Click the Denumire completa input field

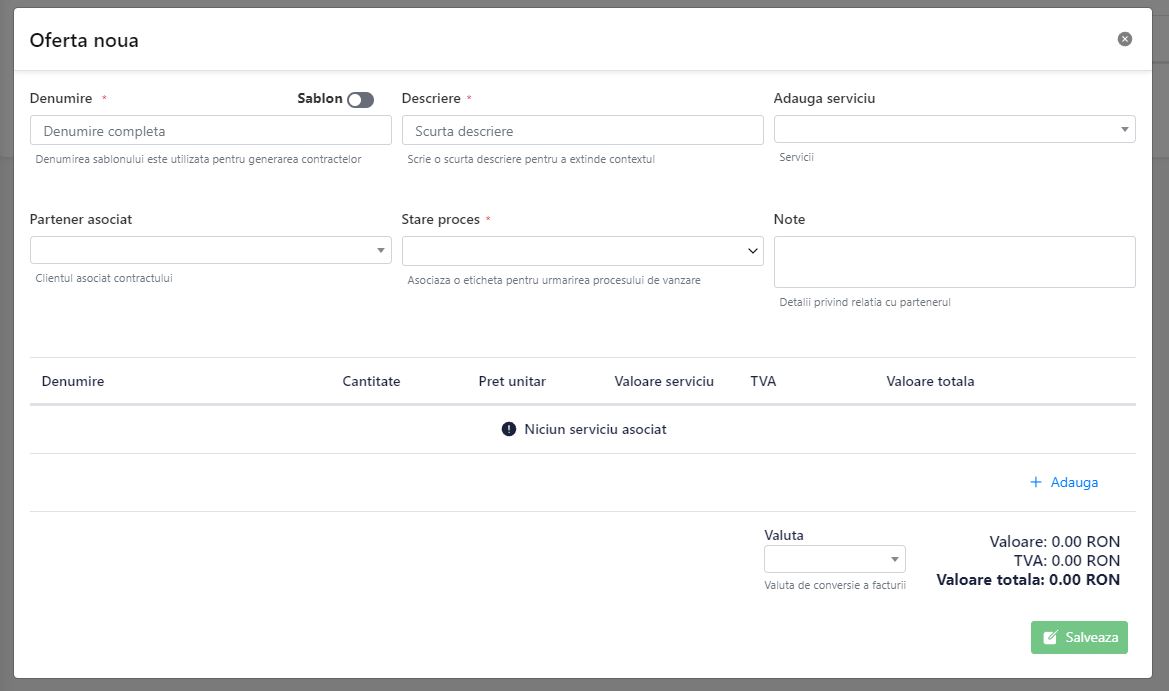tap(210, 131)
